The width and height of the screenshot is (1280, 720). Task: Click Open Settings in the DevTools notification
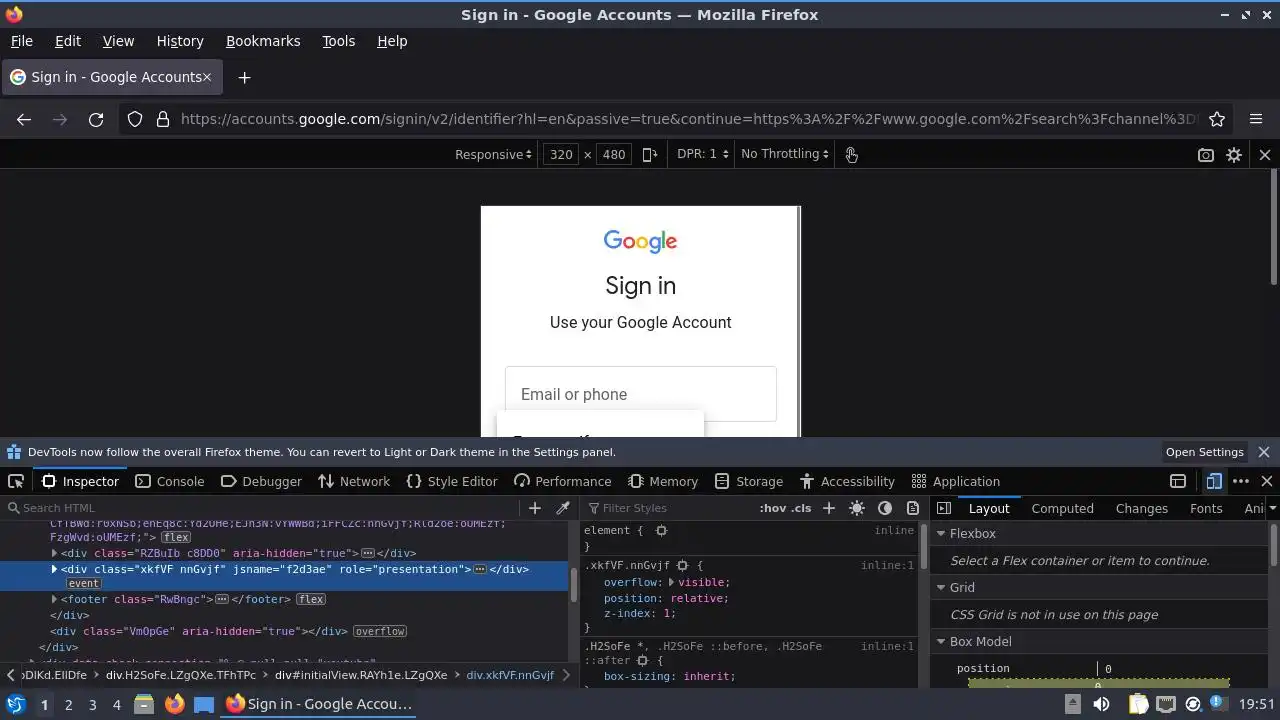click(x=1204, y=452)
